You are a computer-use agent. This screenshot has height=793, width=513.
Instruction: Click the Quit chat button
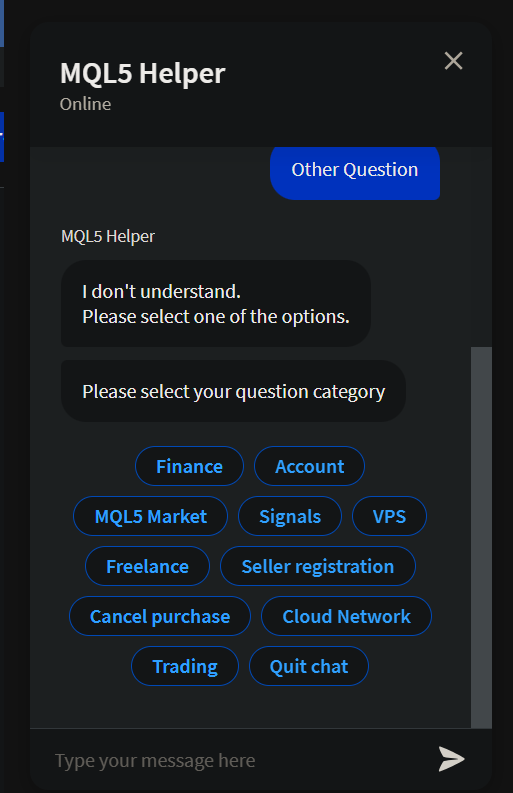click(x=309, y=667)
